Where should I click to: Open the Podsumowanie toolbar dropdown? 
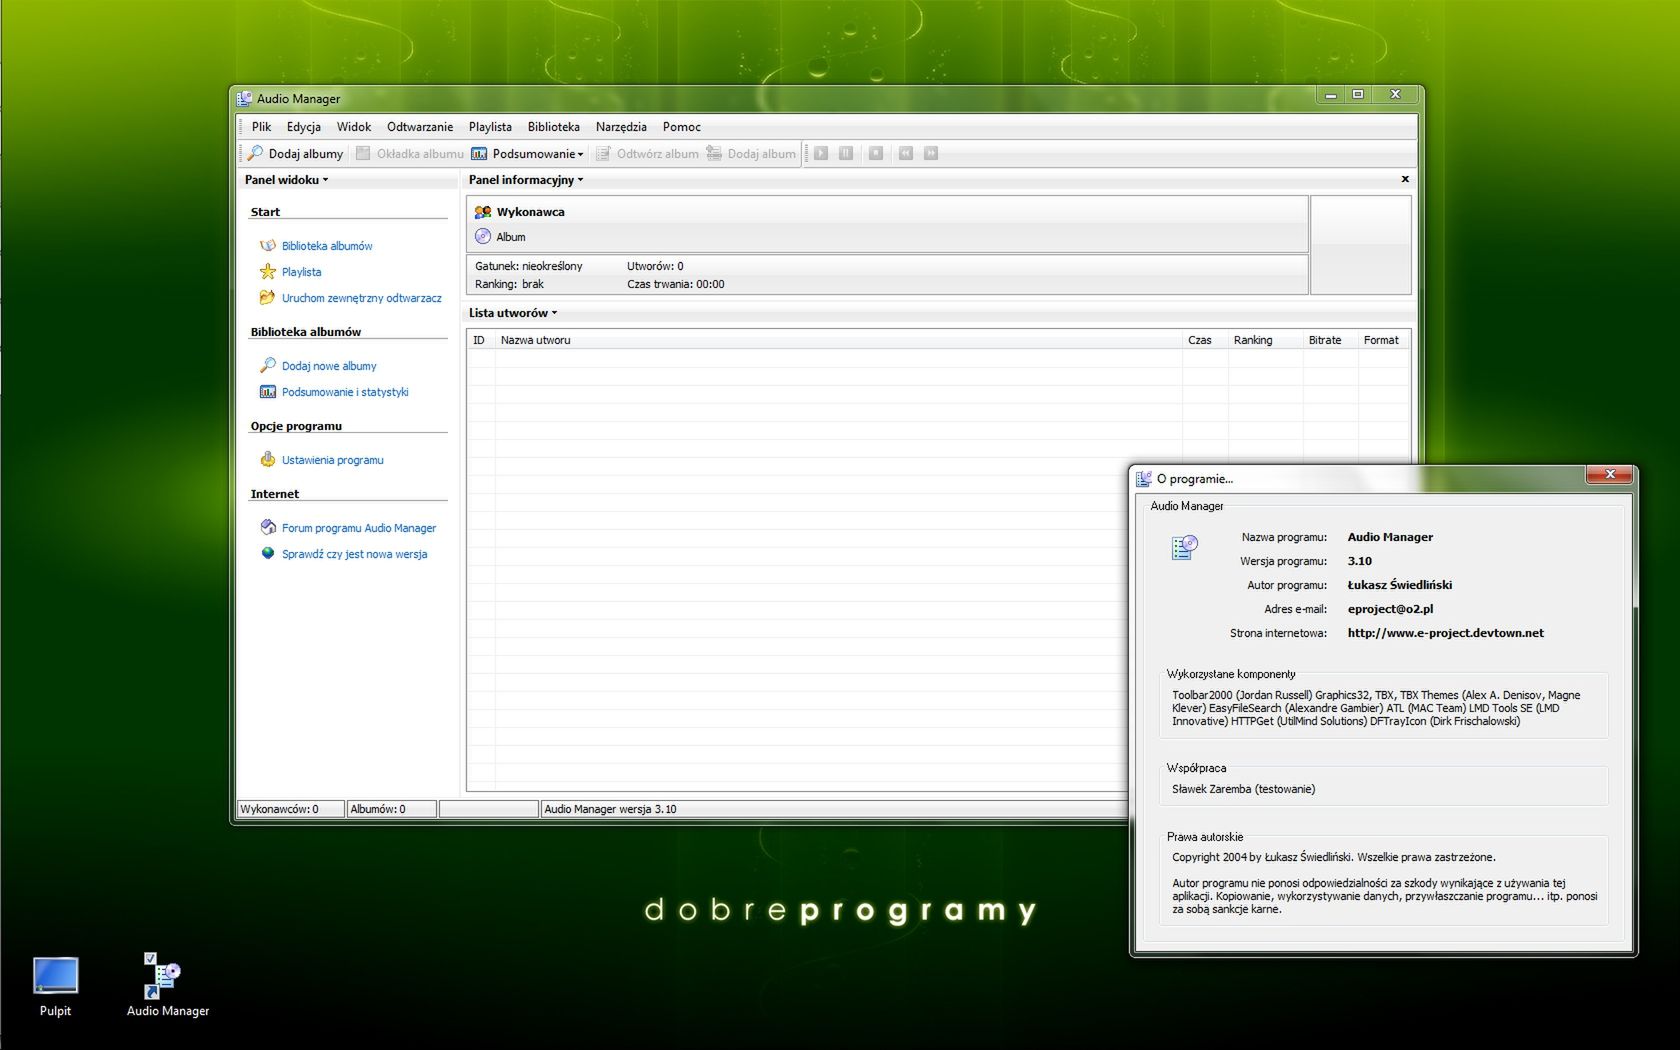coord(528,153)
